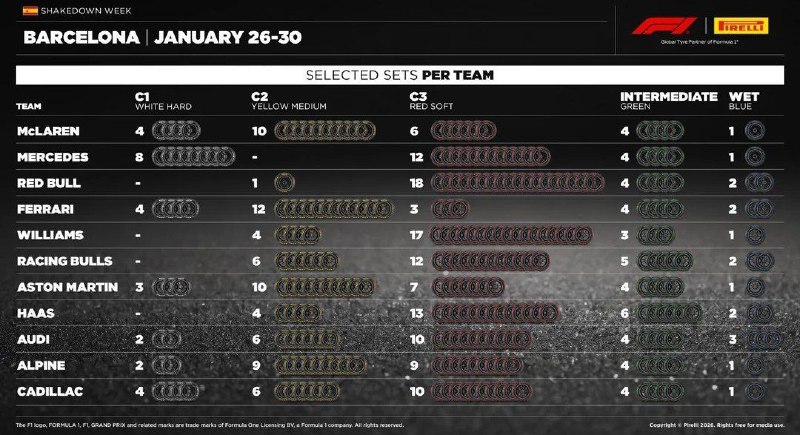Click the Racing Bulls team name

[61, 261]
